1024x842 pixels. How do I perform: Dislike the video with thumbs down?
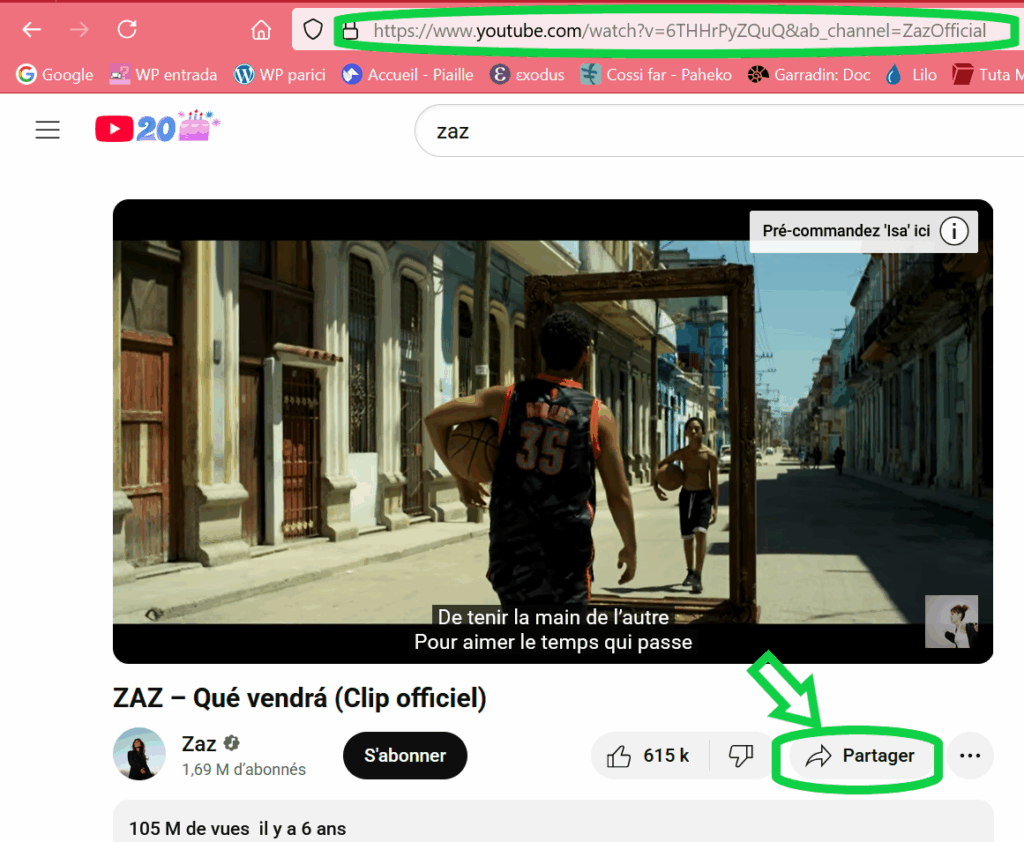(x=741, y=756)
